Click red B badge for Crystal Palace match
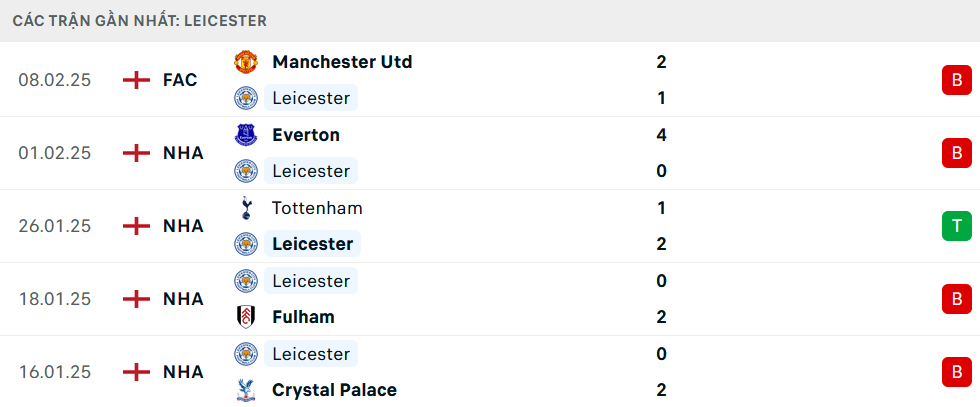 [x=956, y=372]
